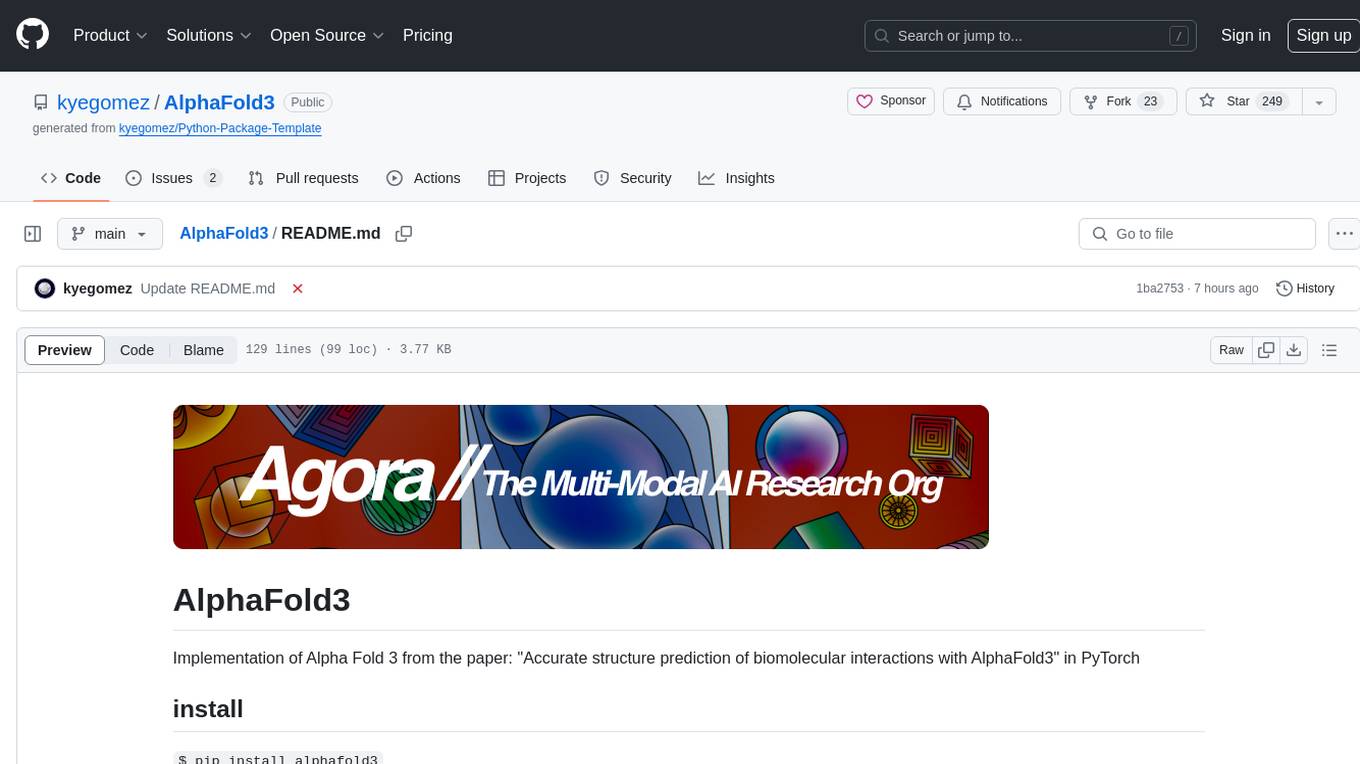Viewport: 1360px width, 764px height.
Task: Open the kyegomez/Python-Package-Template link
Action: (x=220, y=128)
